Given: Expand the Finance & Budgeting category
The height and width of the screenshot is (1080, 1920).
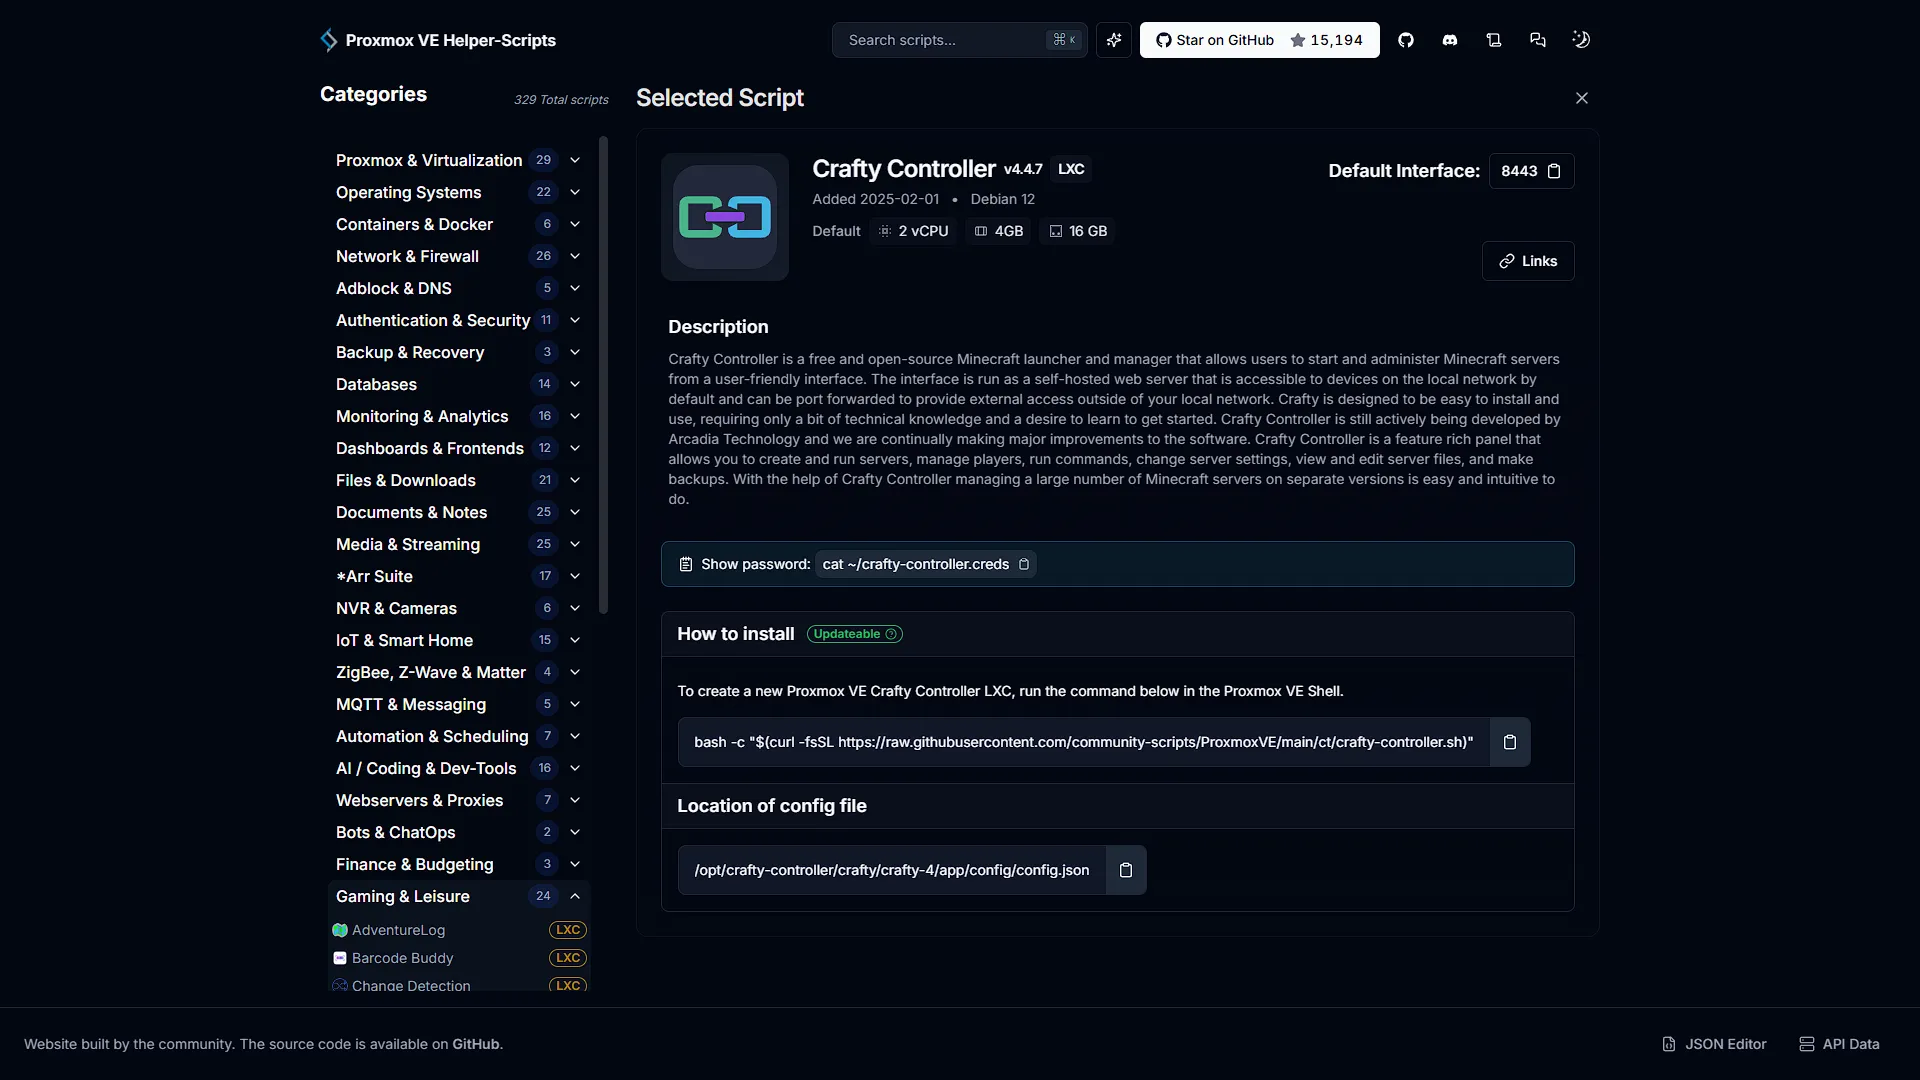Looking at the screenshot, I should click(459, 864).
